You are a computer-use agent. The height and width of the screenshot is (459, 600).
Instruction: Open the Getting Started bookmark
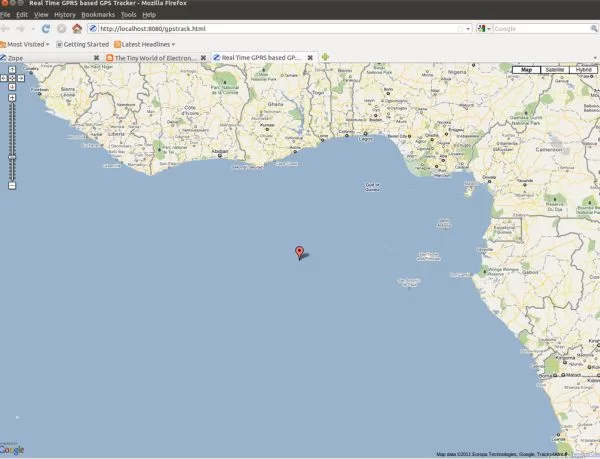tap(82, 44)
